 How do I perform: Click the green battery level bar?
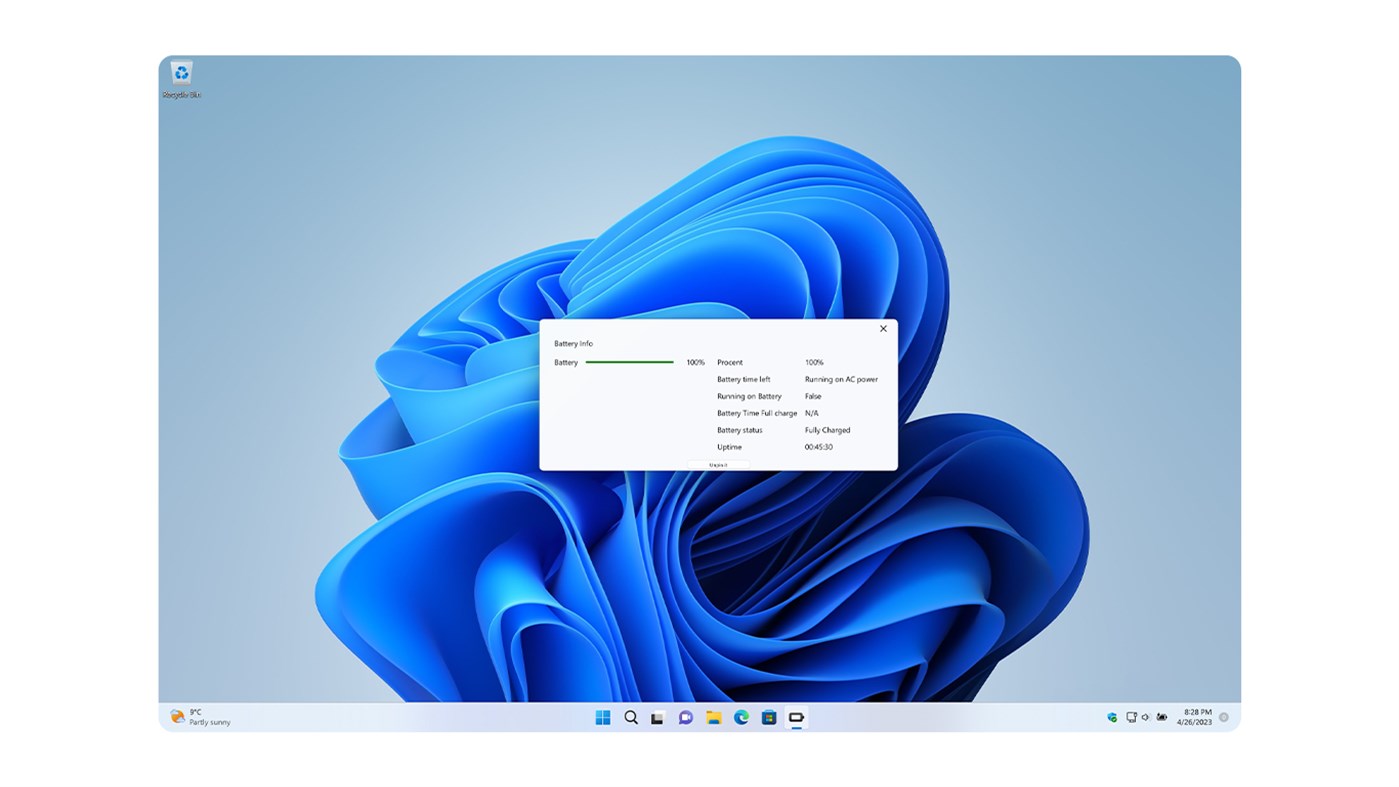pos(629,362)
